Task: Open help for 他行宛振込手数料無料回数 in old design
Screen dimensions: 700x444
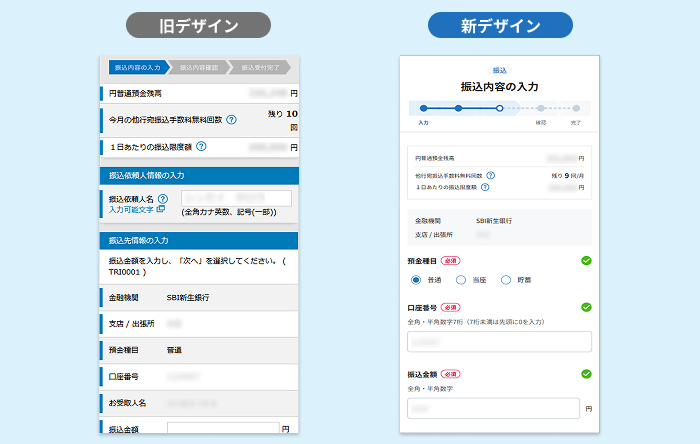Action: point(231,120)
